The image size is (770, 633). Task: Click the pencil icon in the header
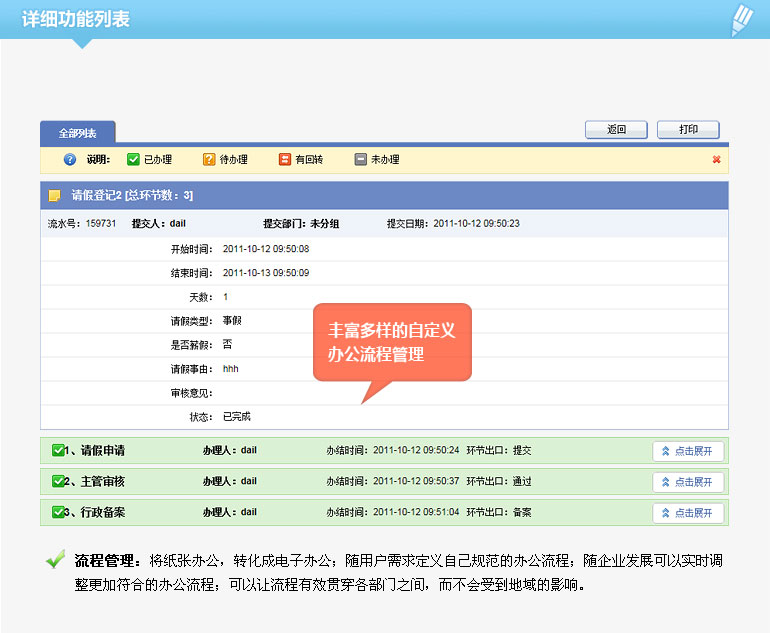[x=742, y=20]
